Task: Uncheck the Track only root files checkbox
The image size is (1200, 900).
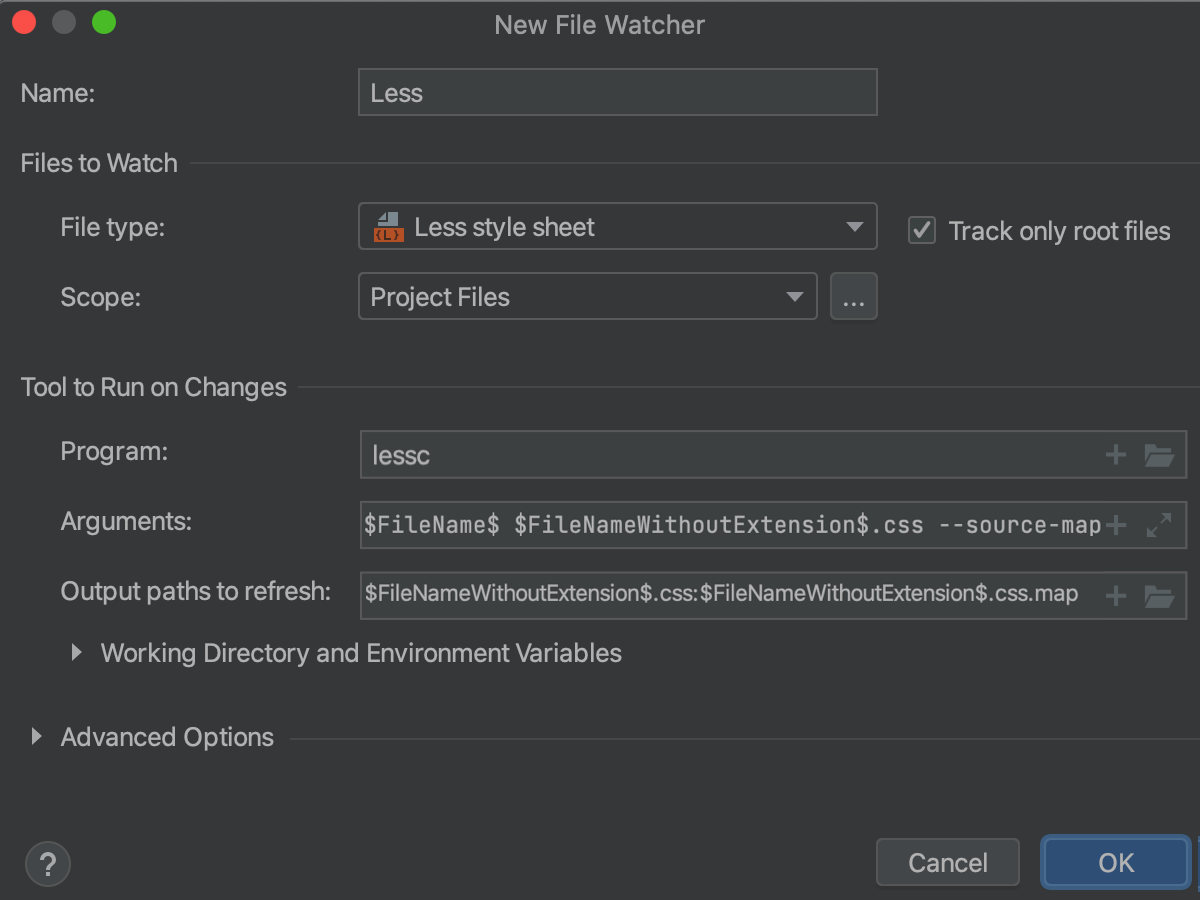Action: [920, 230]
